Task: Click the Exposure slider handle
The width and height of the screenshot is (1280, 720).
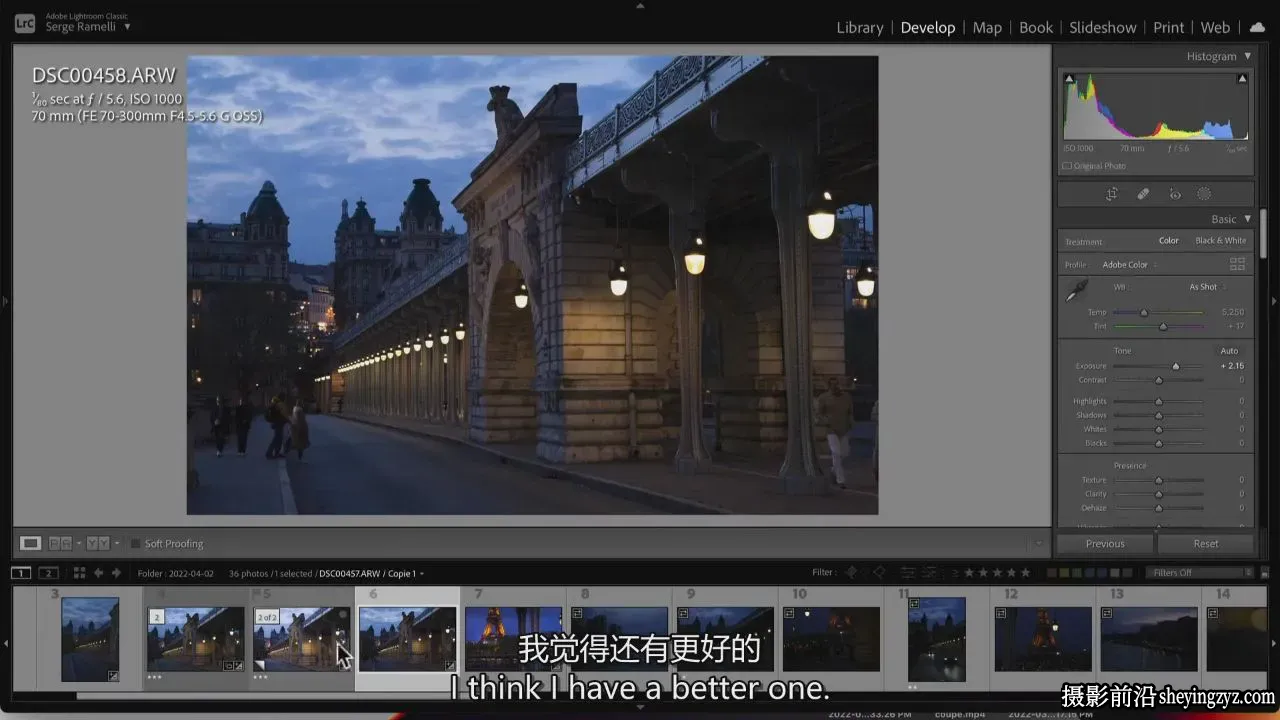Action: pos(1176,366)
